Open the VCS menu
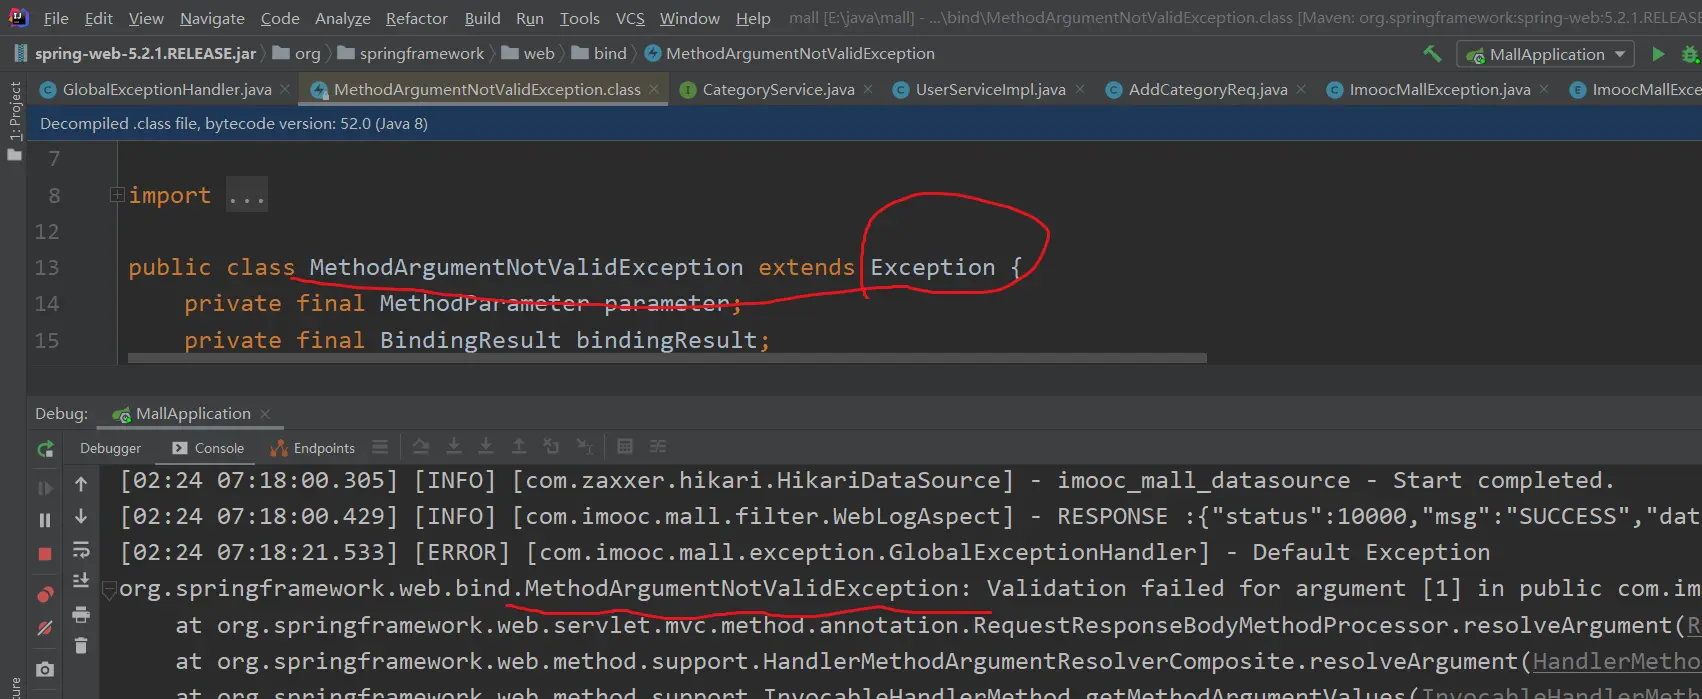The height and width of the screenshot is (699, 1702). click(630, 18)
